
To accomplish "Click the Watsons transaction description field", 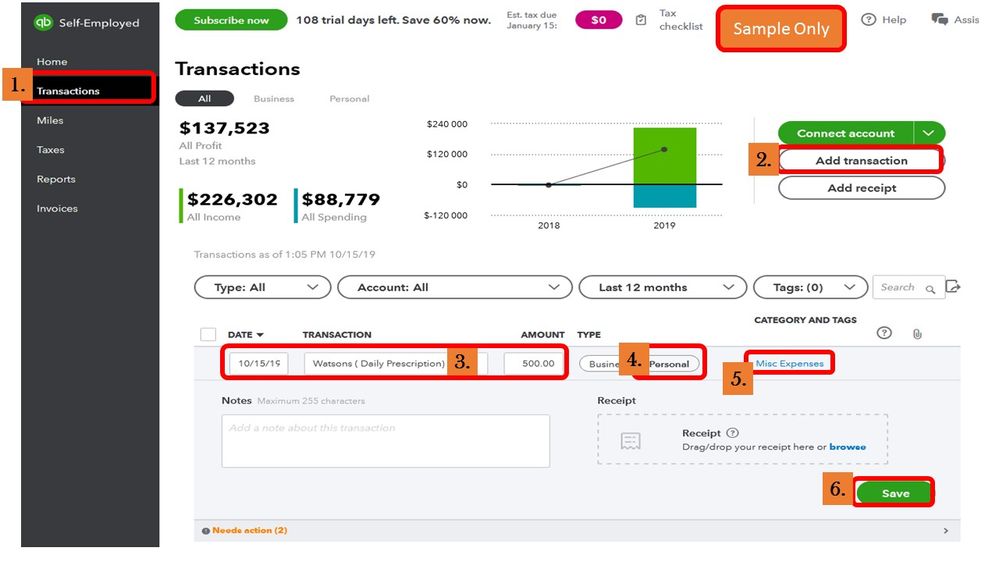I will click(x=396, y=363).
